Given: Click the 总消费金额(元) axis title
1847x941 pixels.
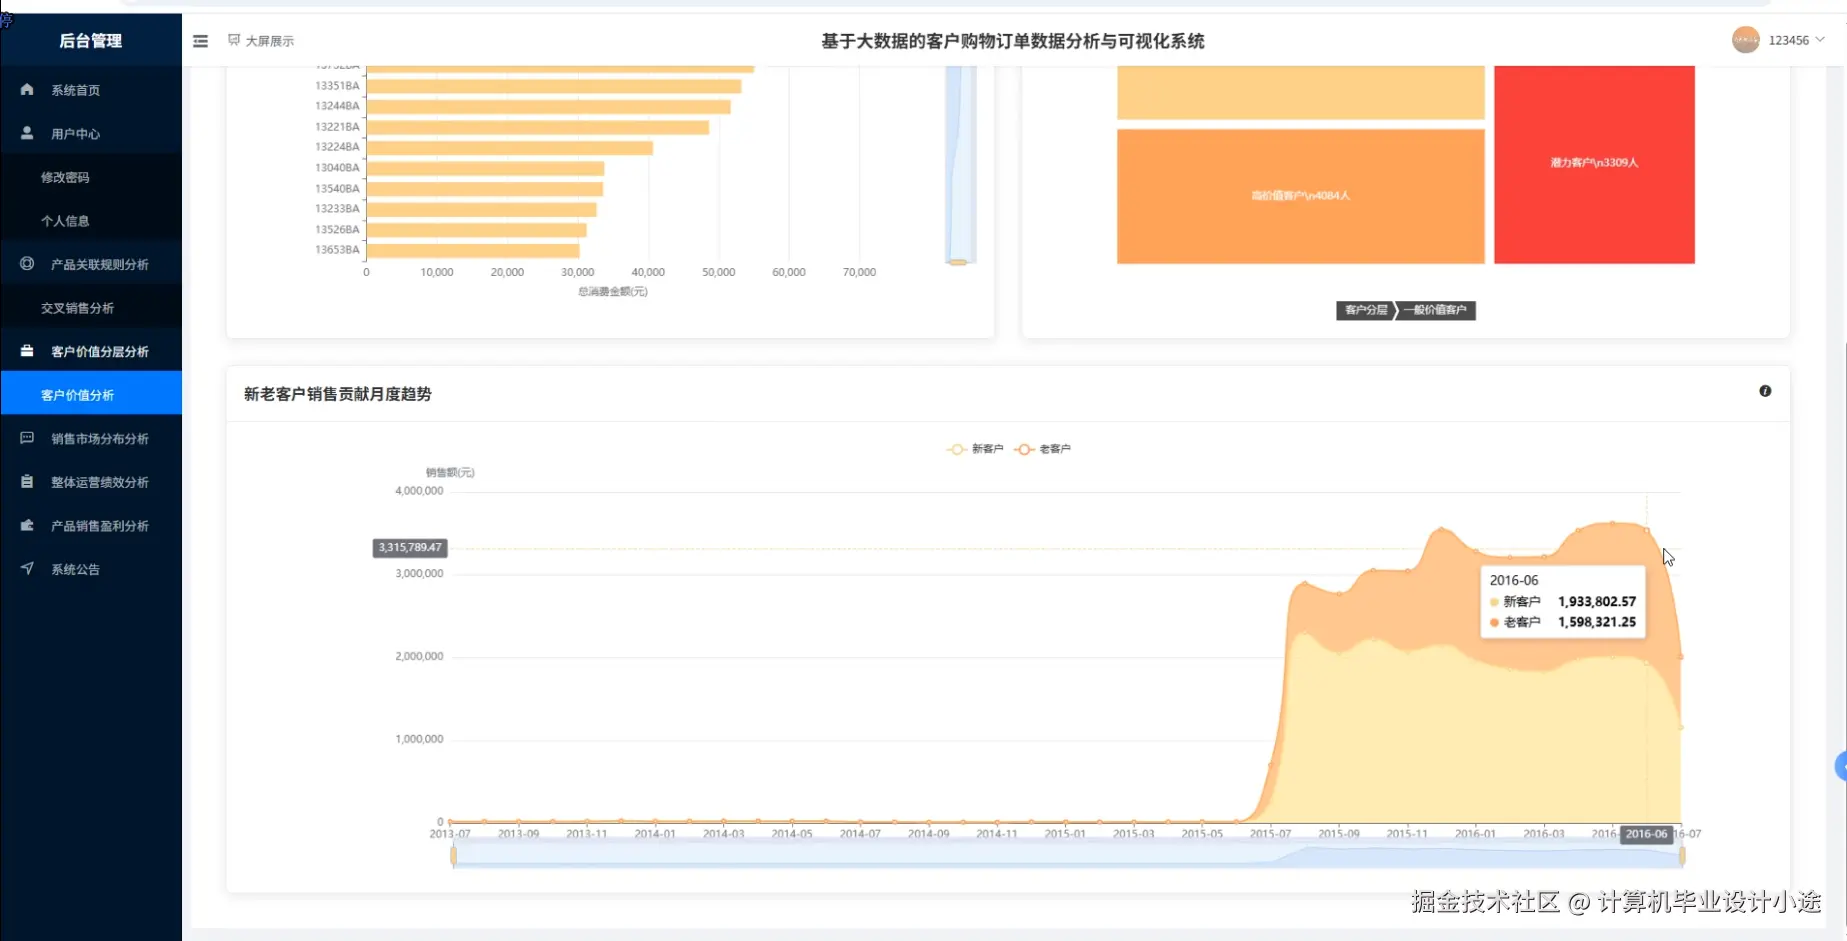Looking at the screenshot, I should [x=613, y=292].
